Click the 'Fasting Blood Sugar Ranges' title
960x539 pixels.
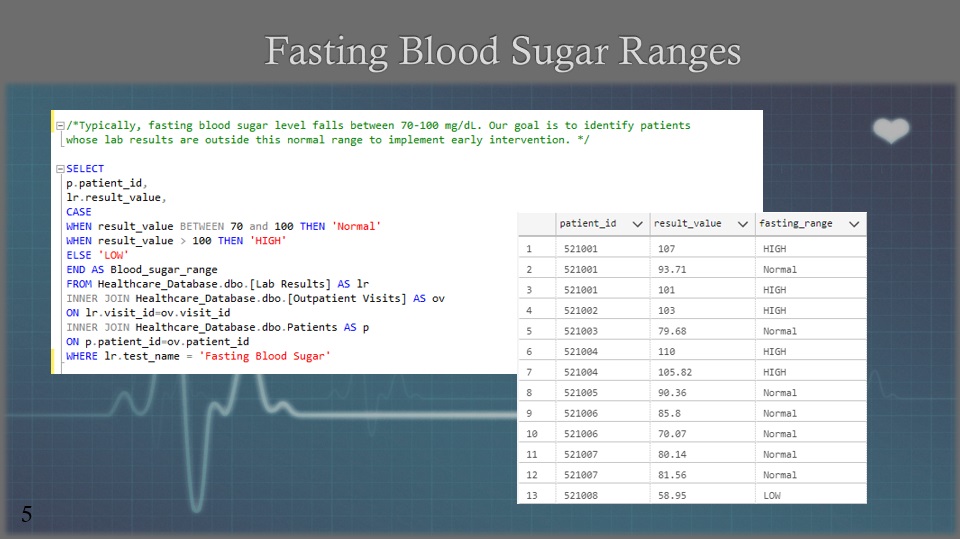(x=503, y=51)
